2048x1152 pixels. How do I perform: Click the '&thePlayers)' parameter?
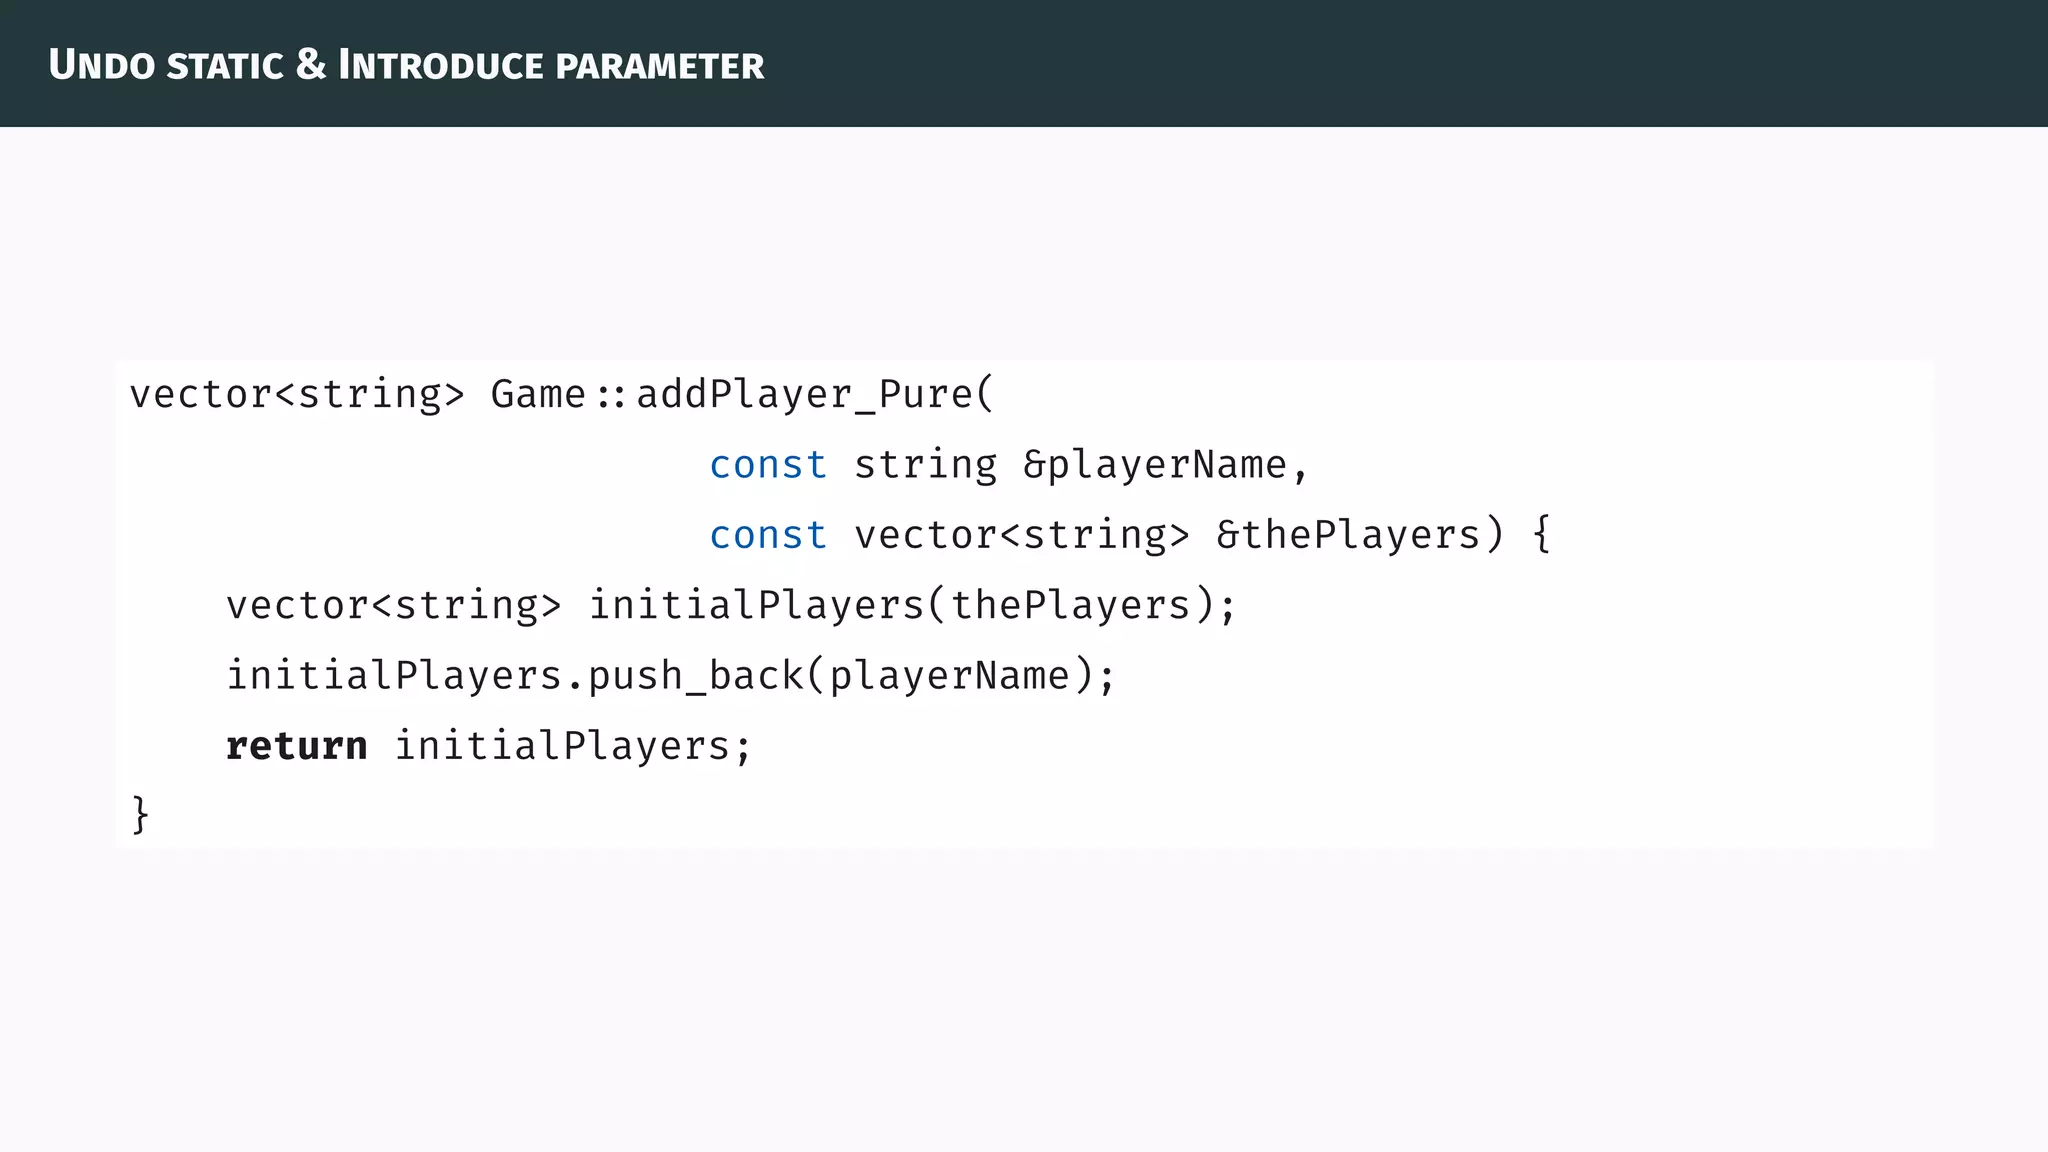click(x=1360, y=535)
